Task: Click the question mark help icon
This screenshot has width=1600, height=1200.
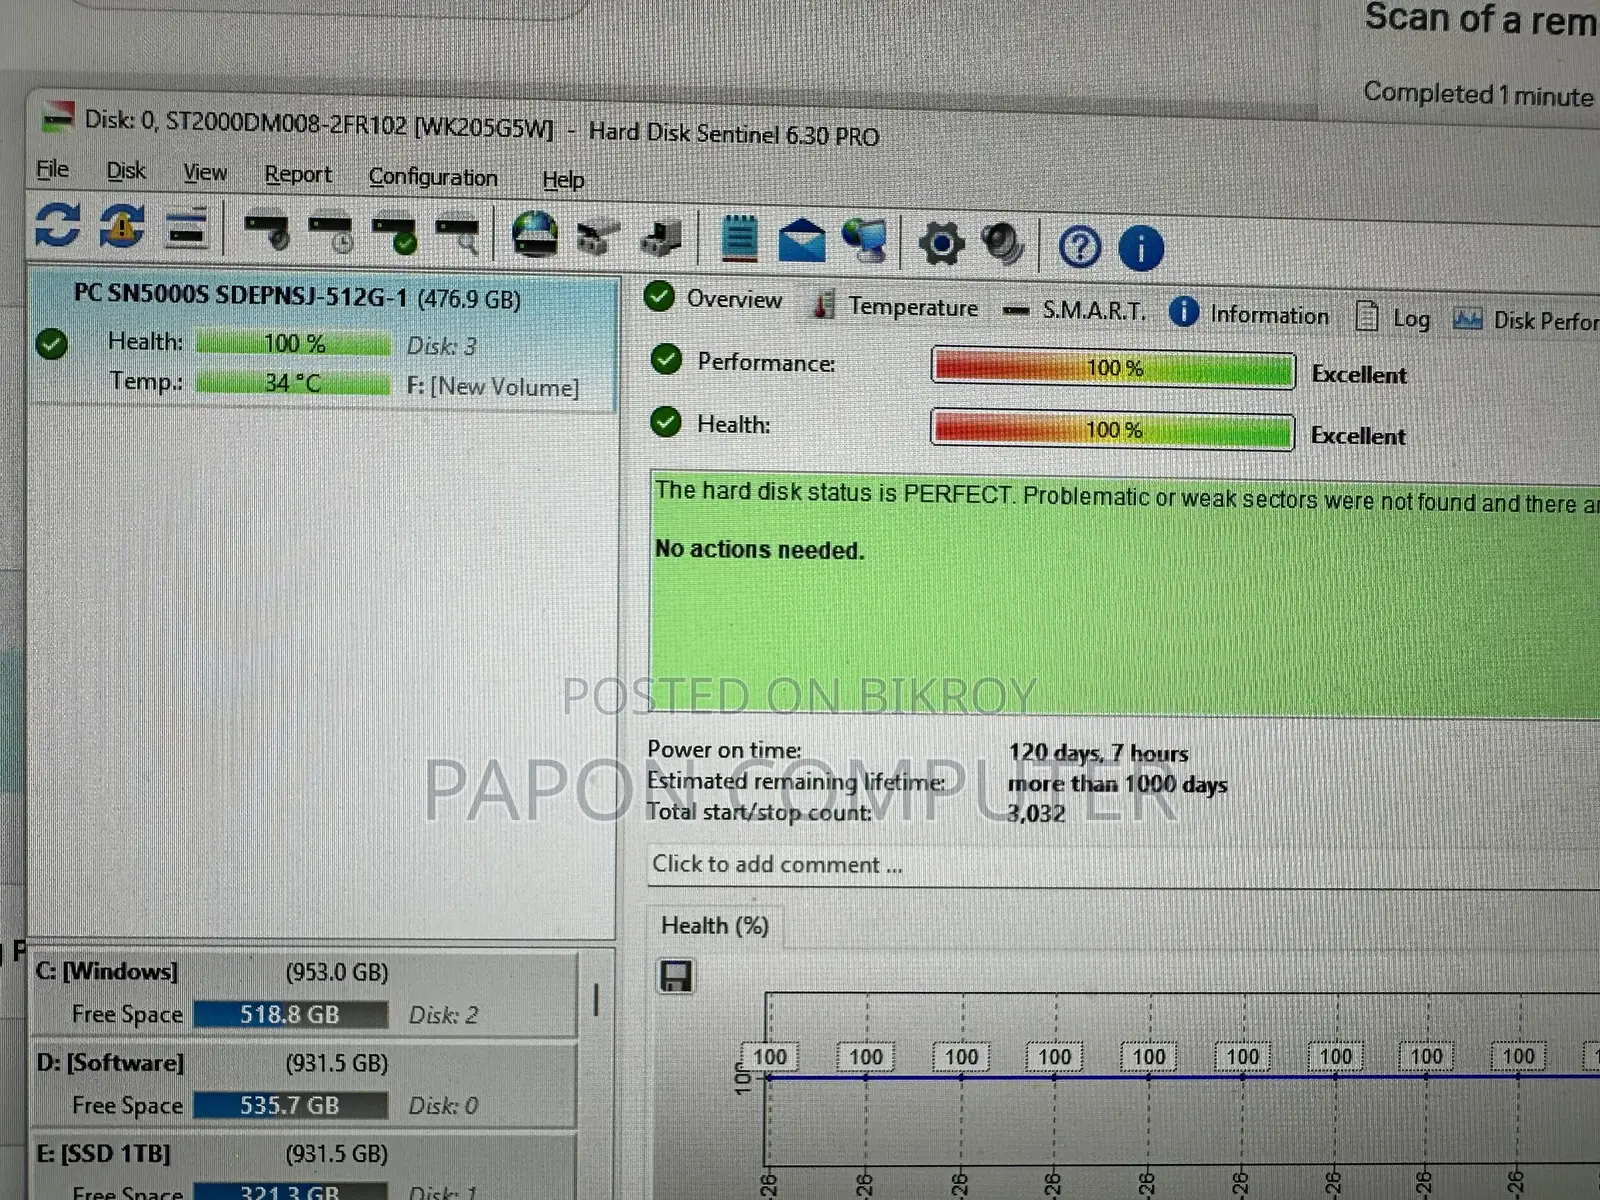Action: tap(1080, 246)
